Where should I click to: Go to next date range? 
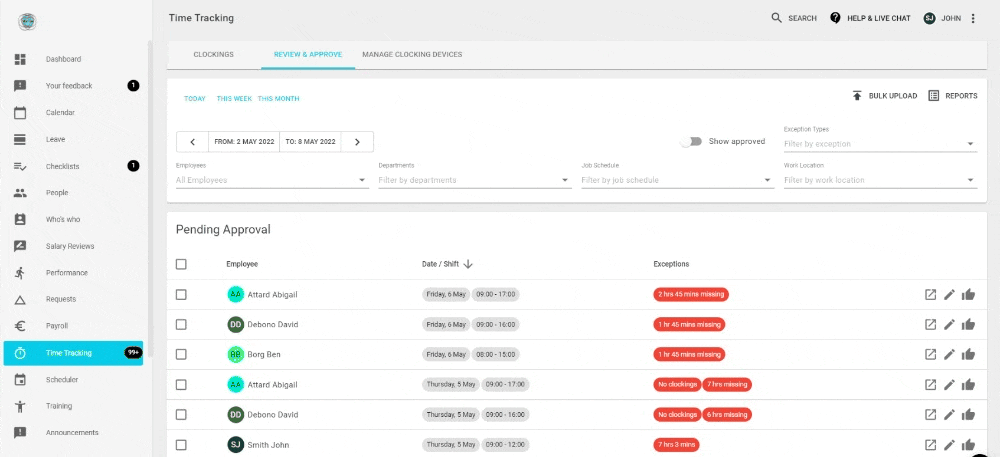pyautogui.click(x=357, y=141)
